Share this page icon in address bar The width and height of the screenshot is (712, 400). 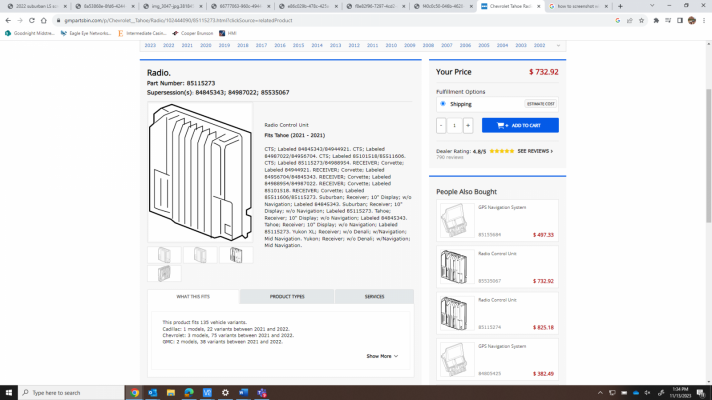coord(629,20)
